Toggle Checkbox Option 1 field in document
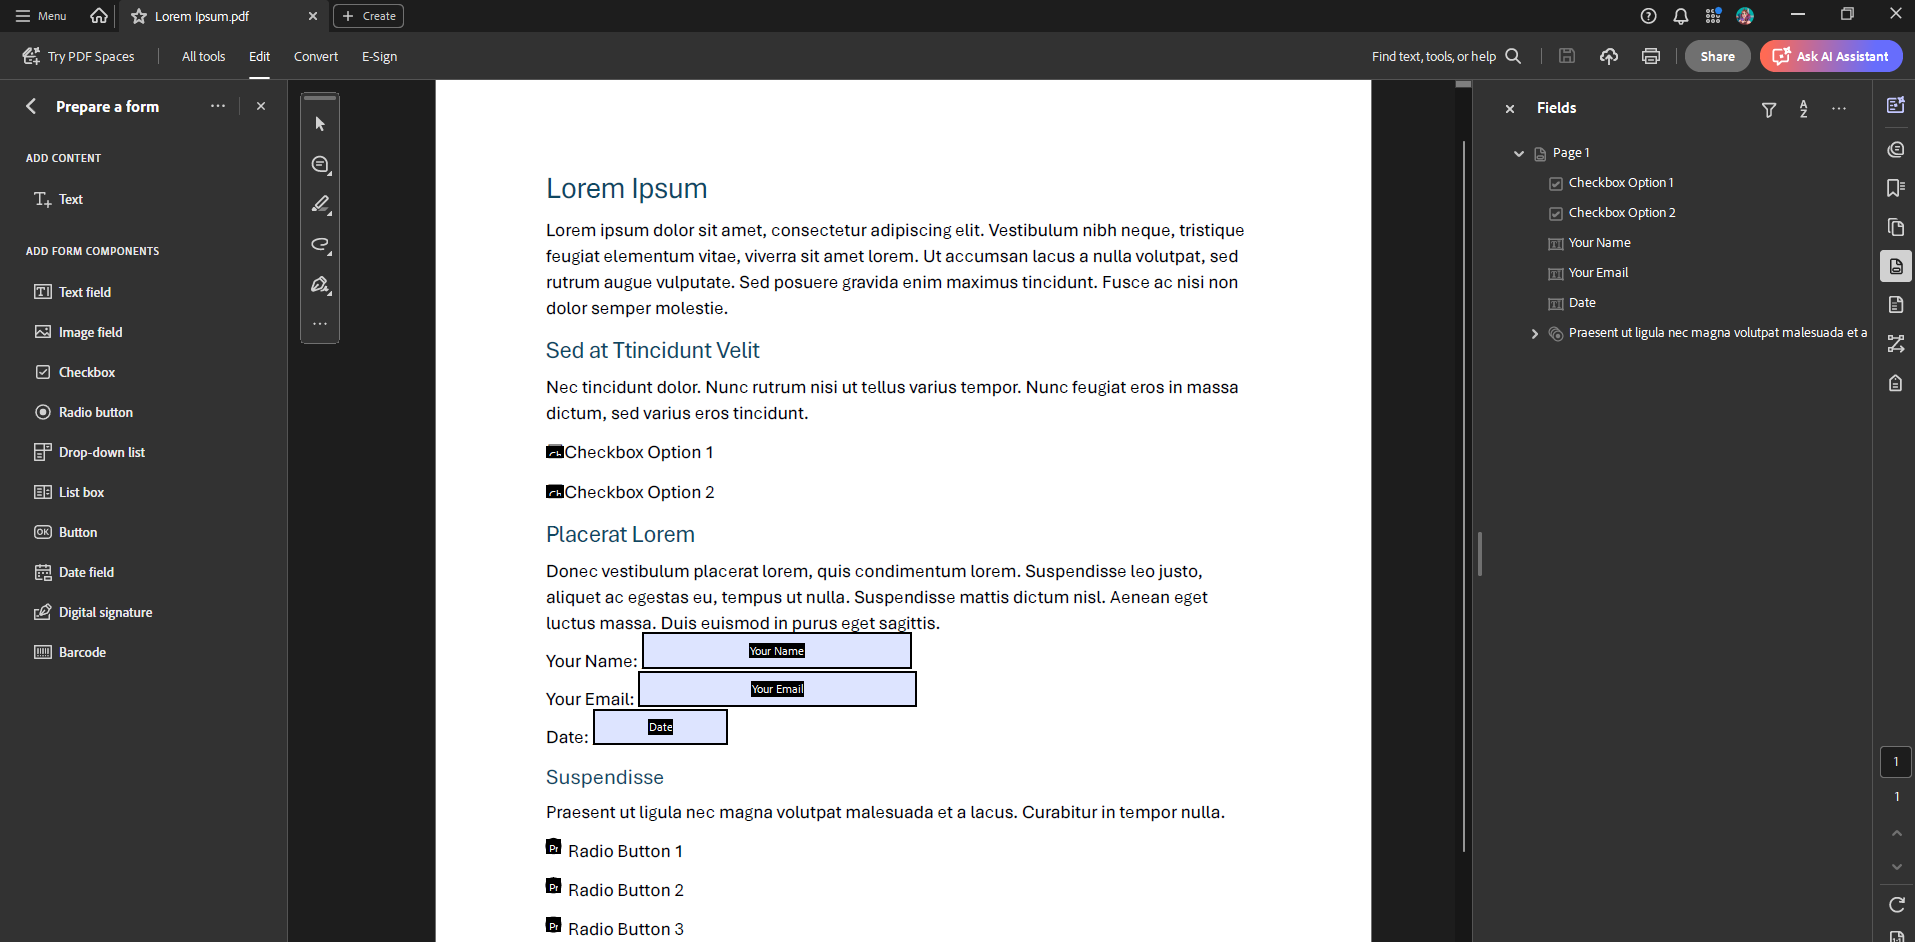1915x942 pixels. pyautogui.click(x=554, y=452)
